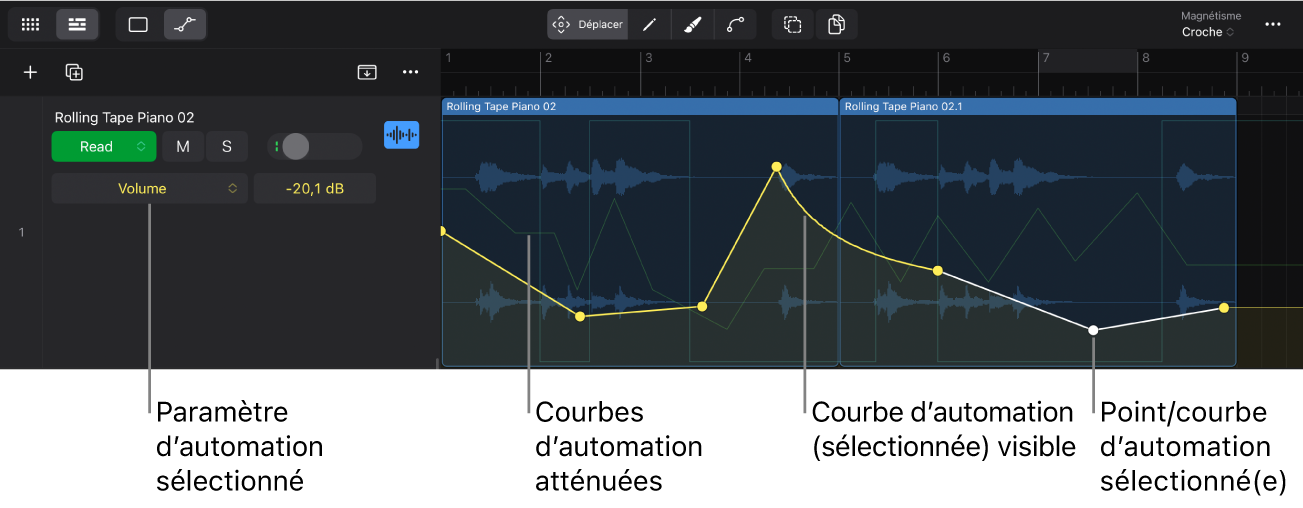Click the rectangular region view button
The image size is (1303, 508).
point(138,24)
